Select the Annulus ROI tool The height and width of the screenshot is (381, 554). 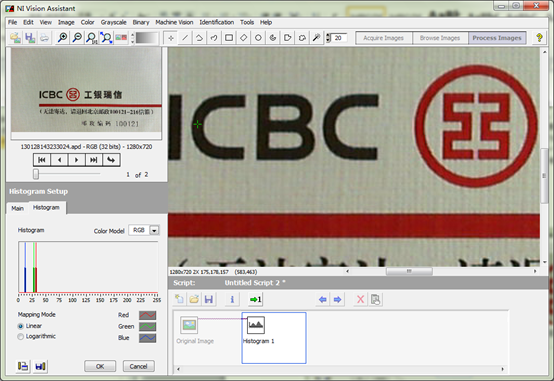(x=273, y=38)
